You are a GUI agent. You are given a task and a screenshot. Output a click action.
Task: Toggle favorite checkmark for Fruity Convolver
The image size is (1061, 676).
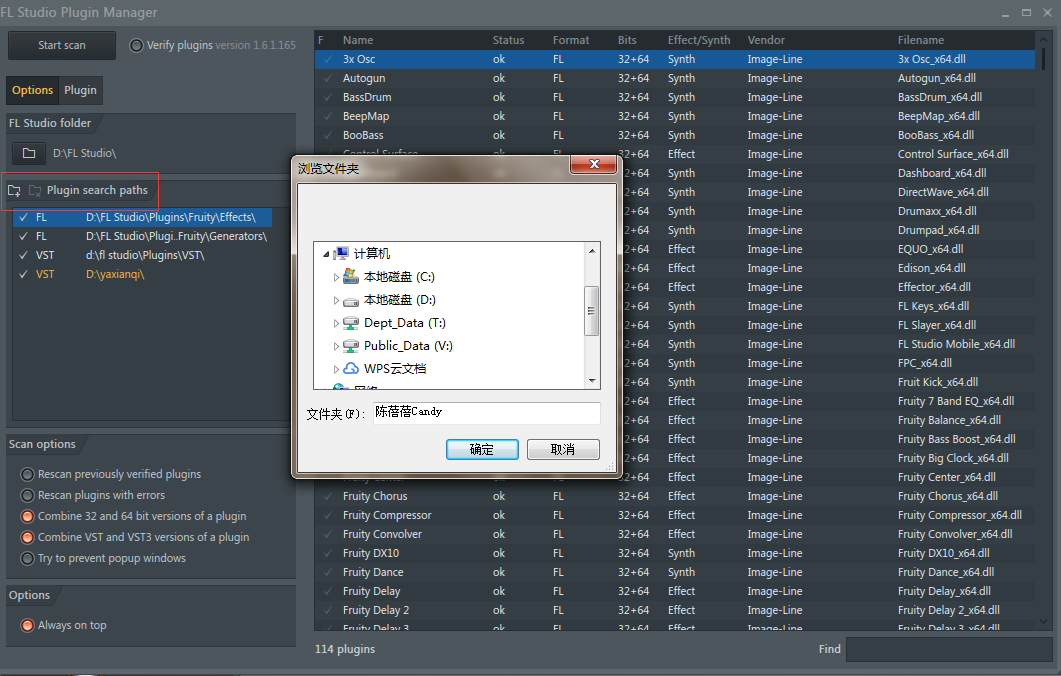[328, 535]
